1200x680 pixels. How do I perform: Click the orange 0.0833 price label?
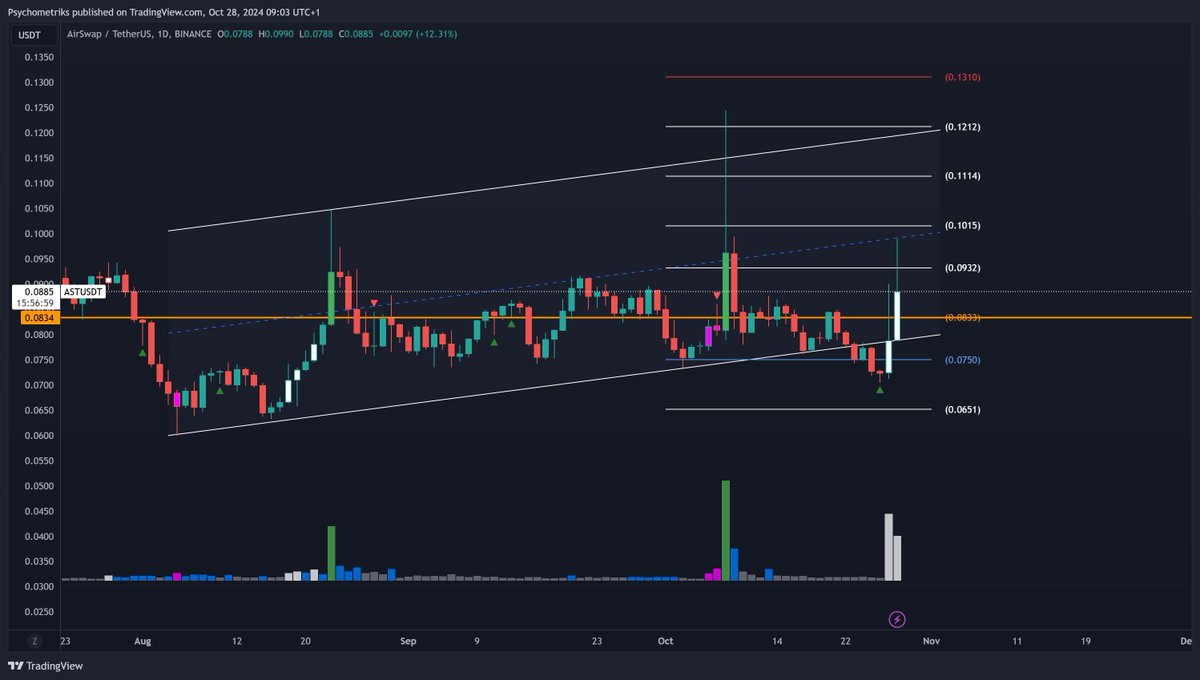click(x=962, y=318)
